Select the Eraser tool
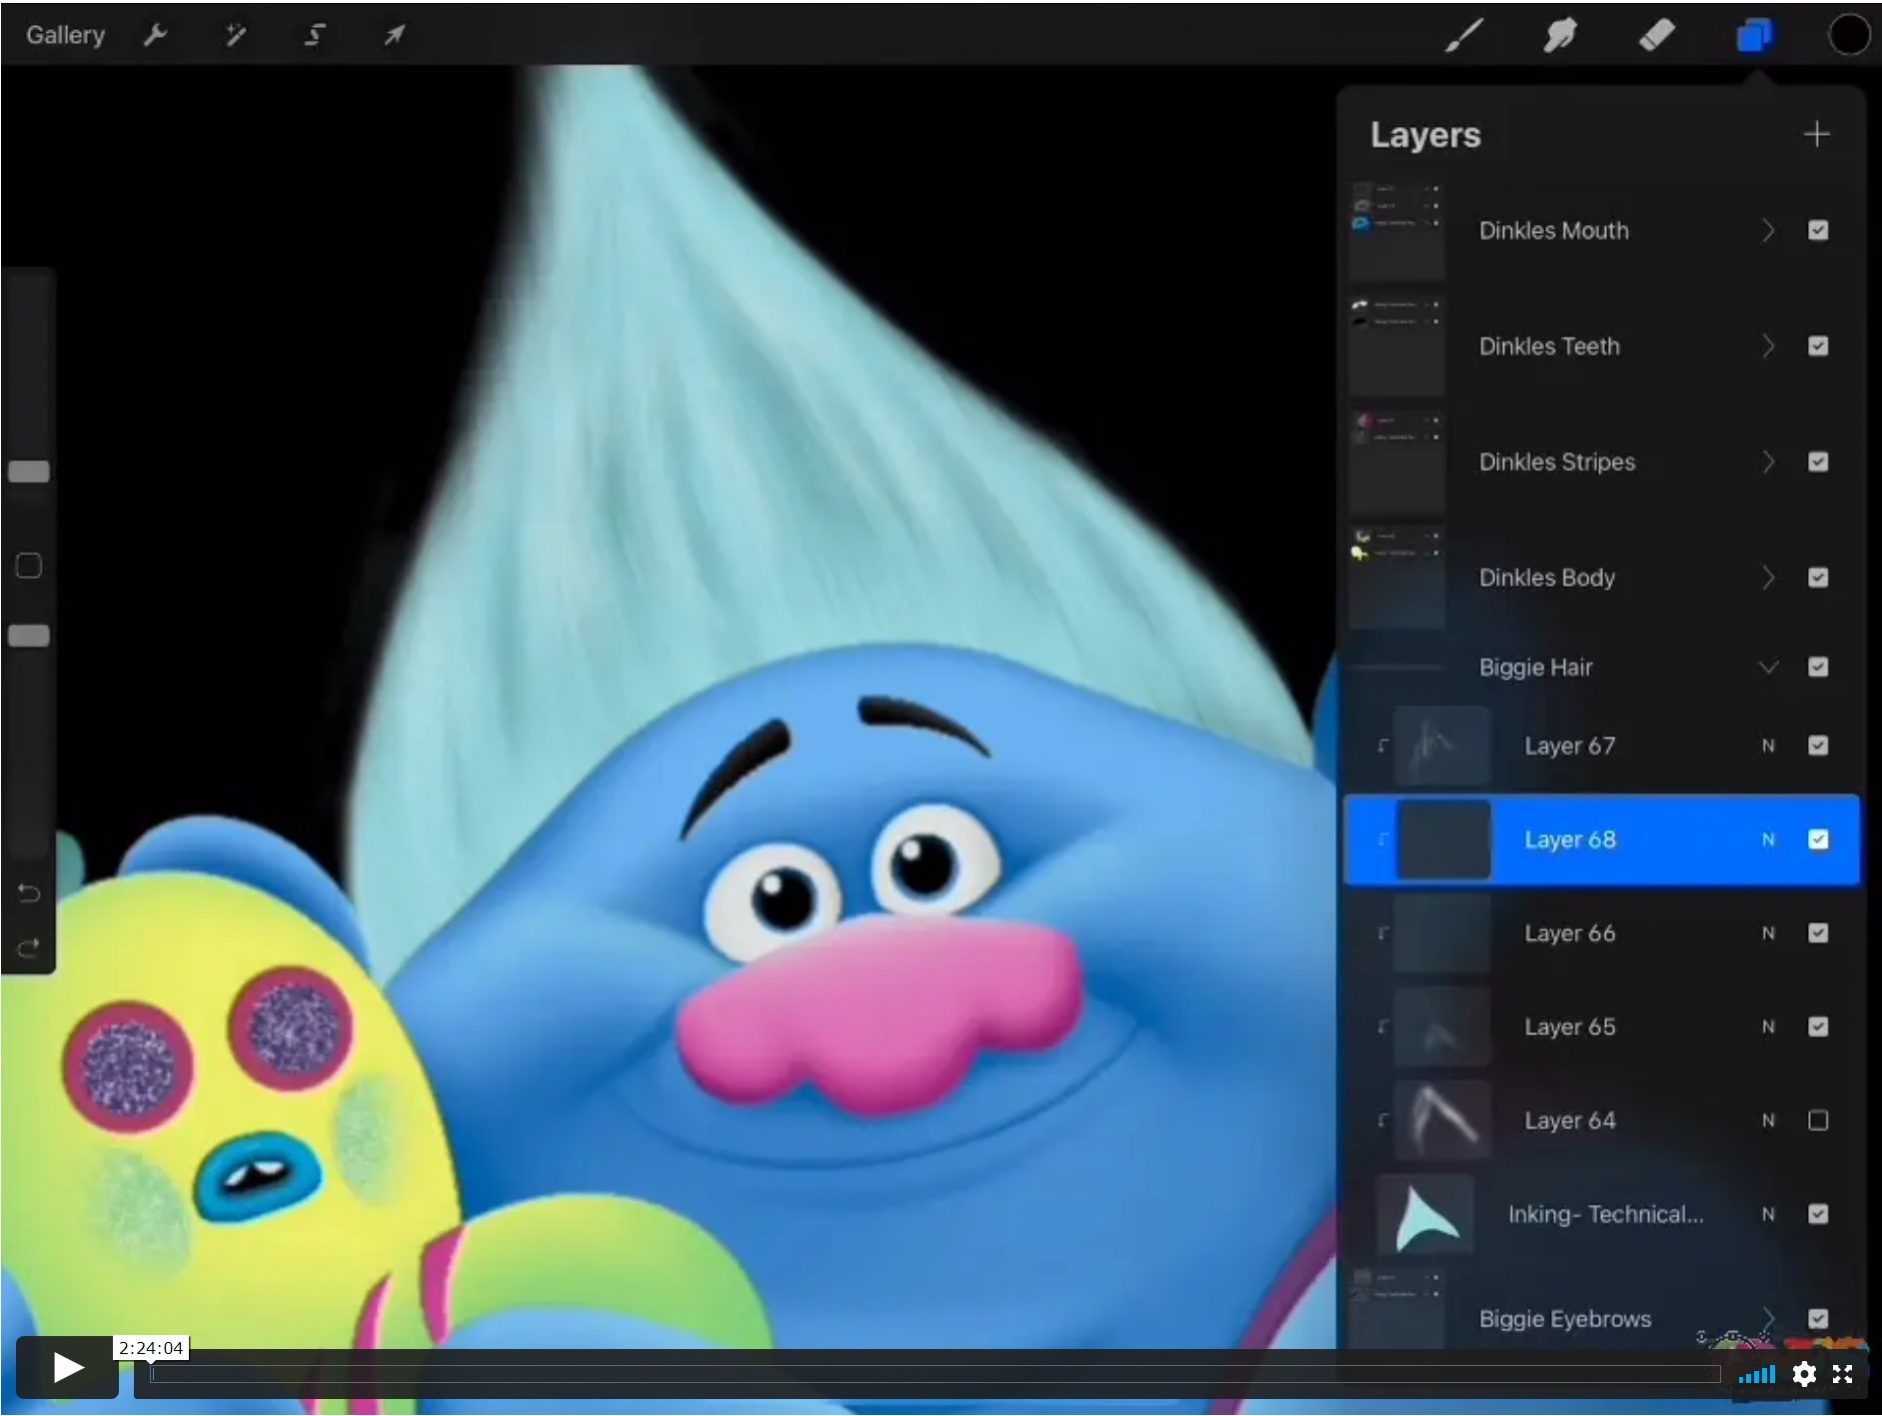The width and height of the screenshot is (1882, 1416). tap(1657, 34)
